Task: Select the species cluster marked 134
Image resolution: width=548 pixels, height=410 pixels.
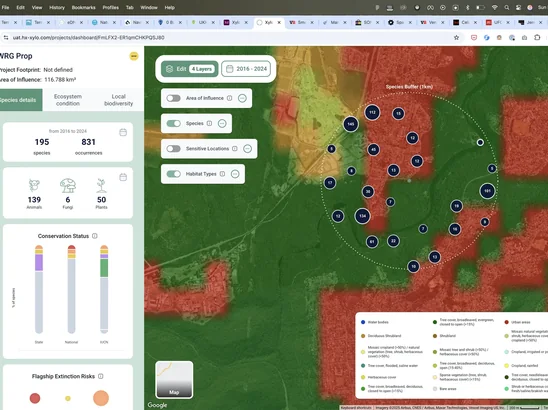Action: [x=362, y=216]
